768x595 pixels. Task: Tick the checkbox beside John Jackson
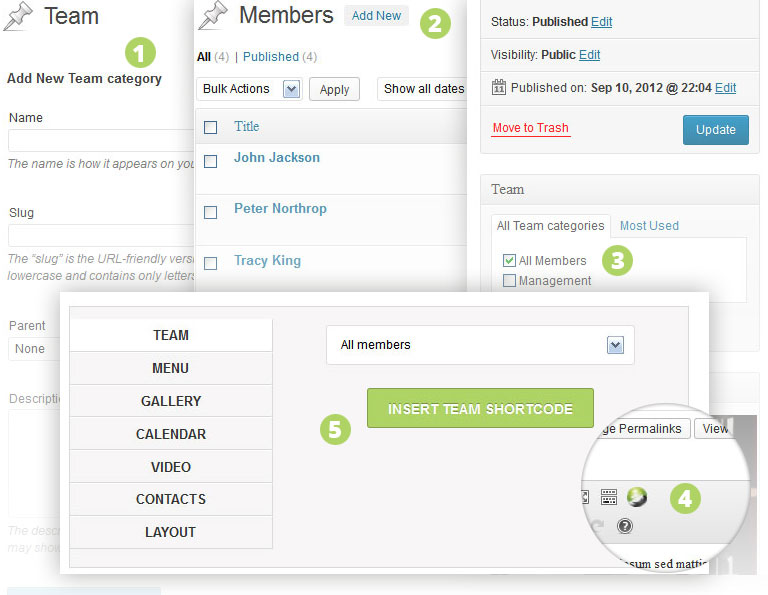[210, 160]
